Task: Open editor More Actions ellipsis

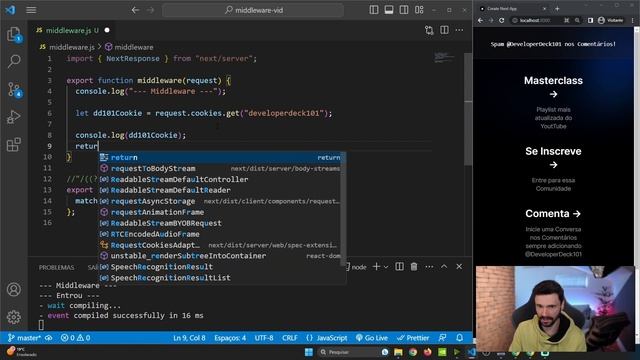Action: pos(459,30)
